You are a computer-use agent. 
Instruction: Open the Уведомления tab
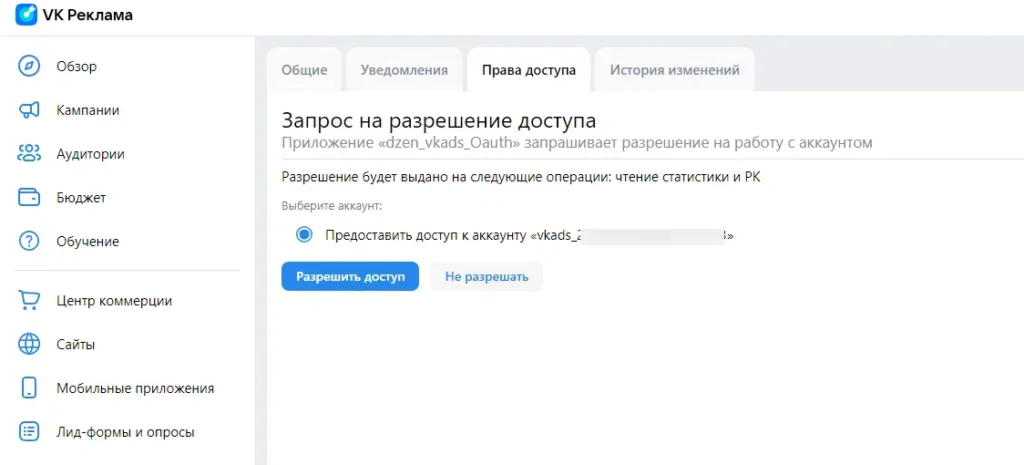pos(404,70)
